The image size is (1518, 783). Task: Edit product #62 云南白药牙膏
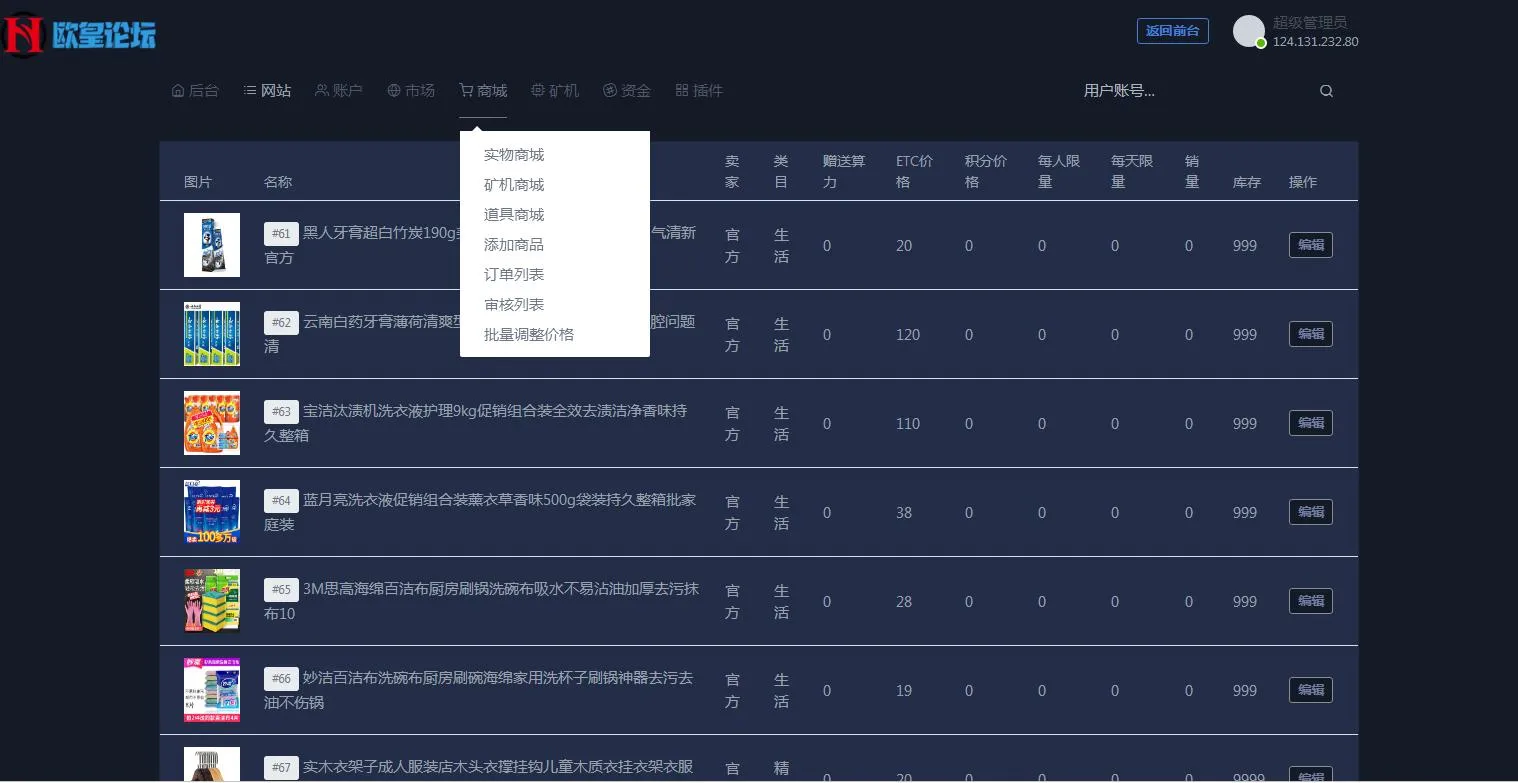point(1310,334)
